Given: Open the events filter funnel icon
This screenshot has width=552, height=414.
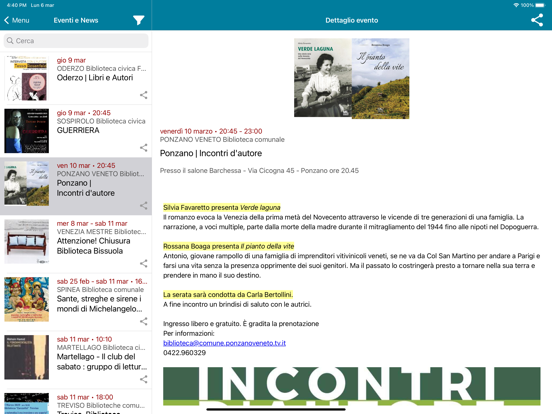Looking at the screenshot, I should (139, 20).
